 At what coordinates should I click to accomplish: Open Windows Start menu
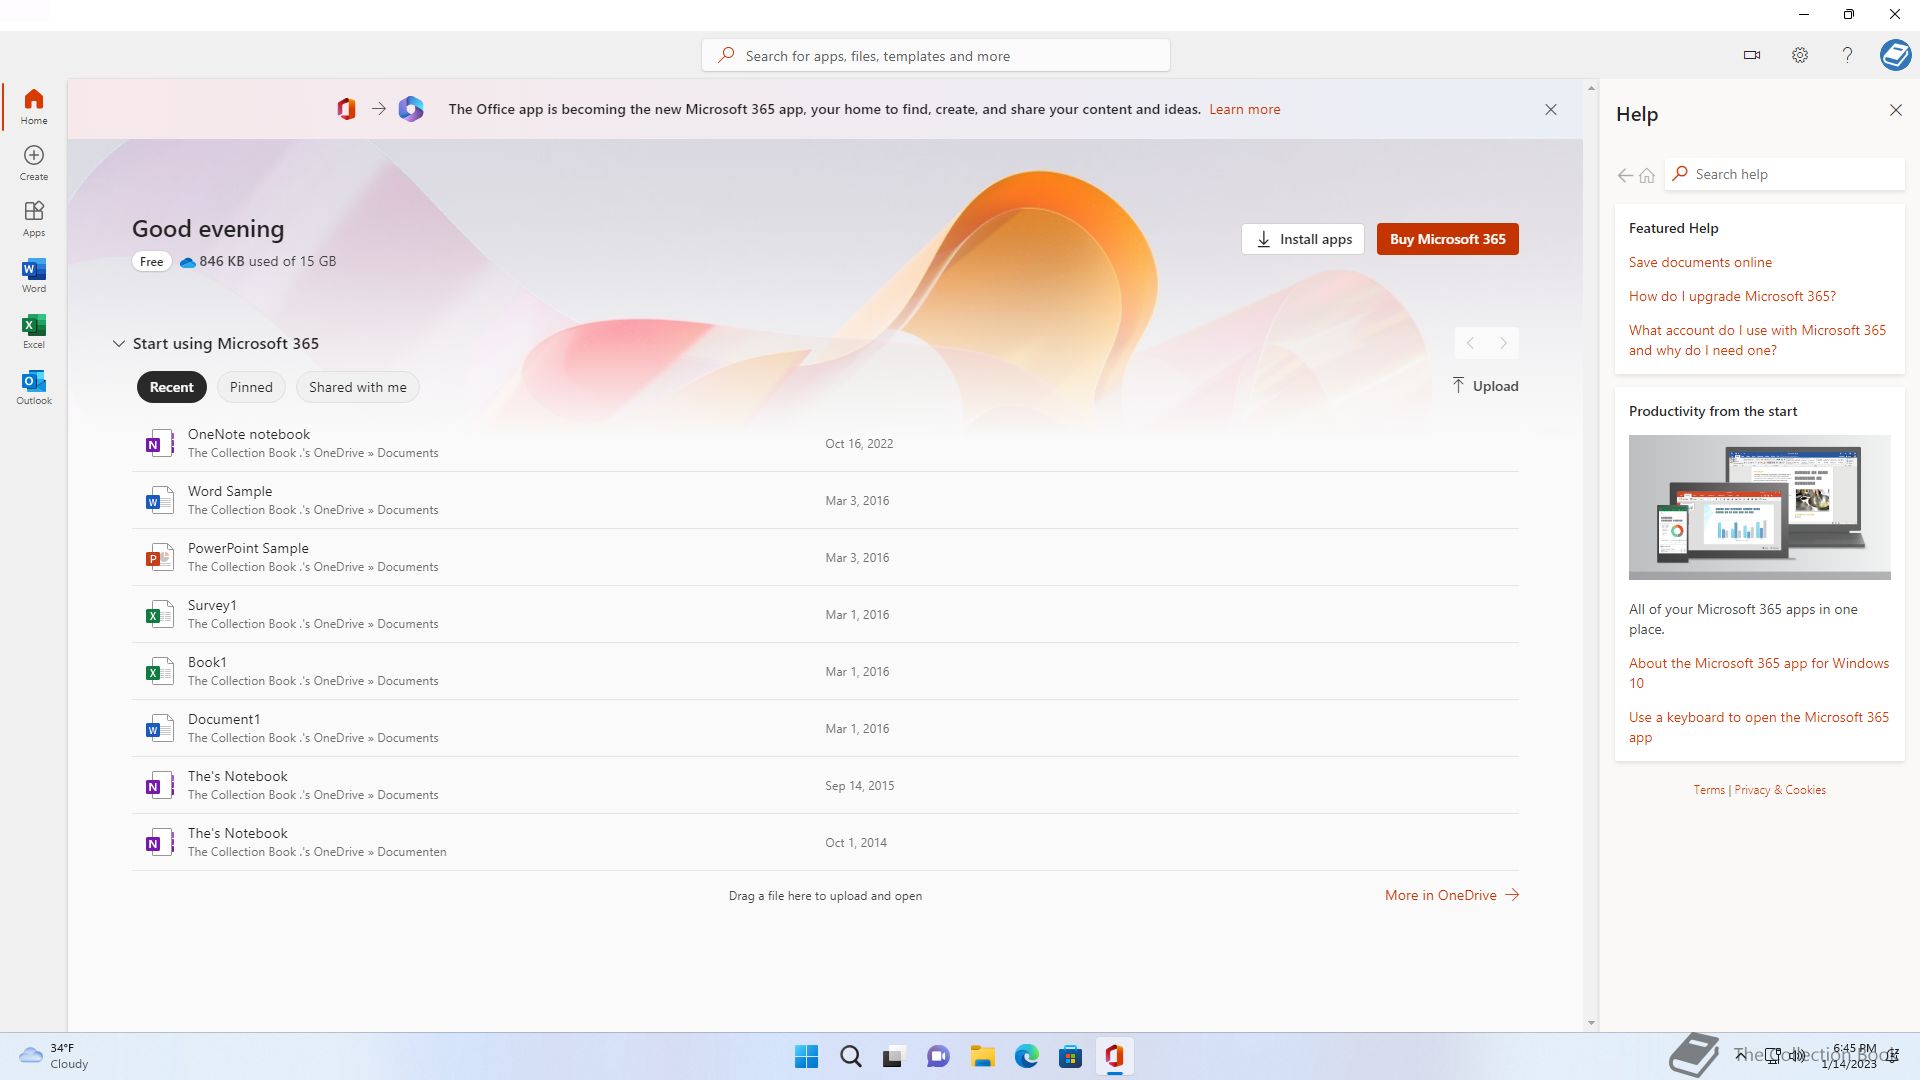tap(806, 1056)
